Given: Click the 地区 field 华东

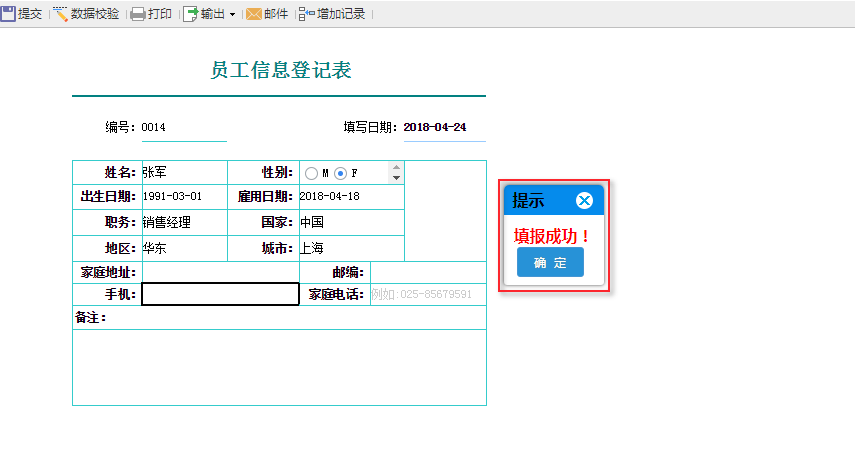Looking at the screenshot, I should pos(184,249).
